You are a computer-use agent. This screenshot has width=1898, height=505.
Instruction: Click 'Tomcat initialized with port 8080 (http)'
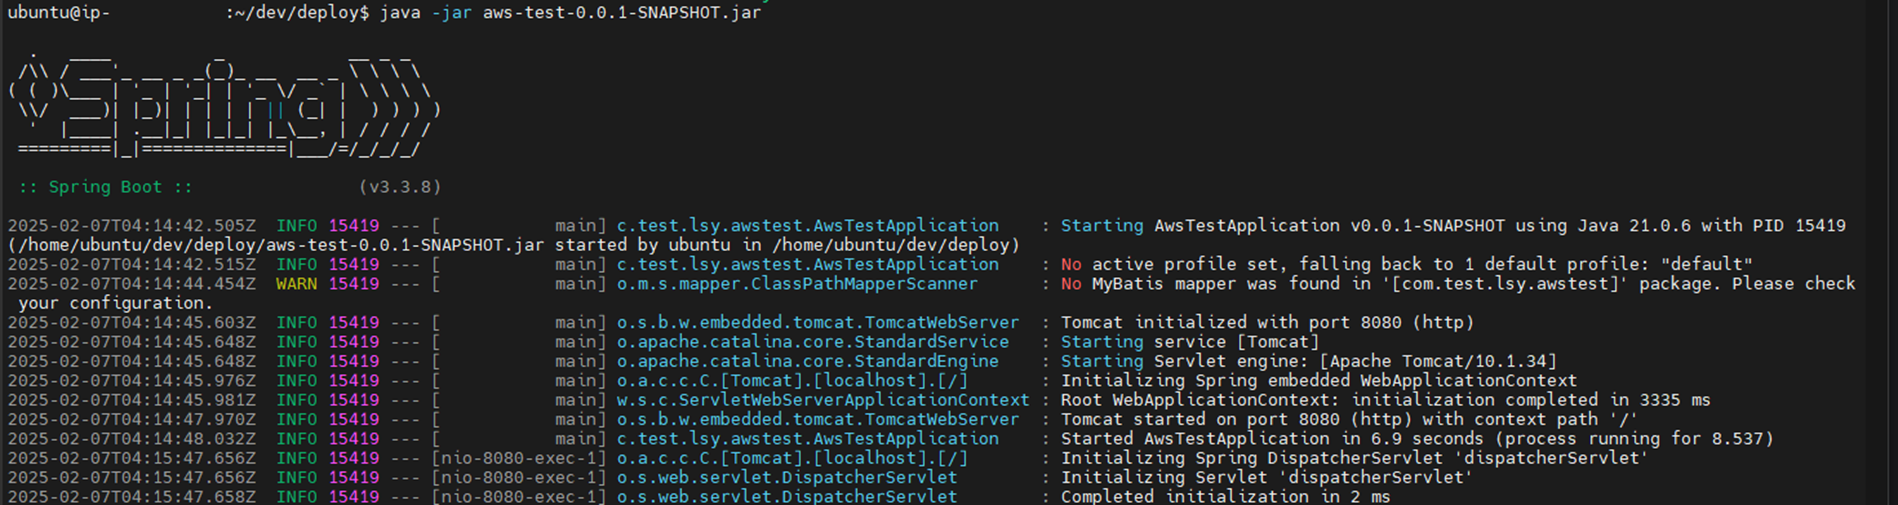(1267, 323)
